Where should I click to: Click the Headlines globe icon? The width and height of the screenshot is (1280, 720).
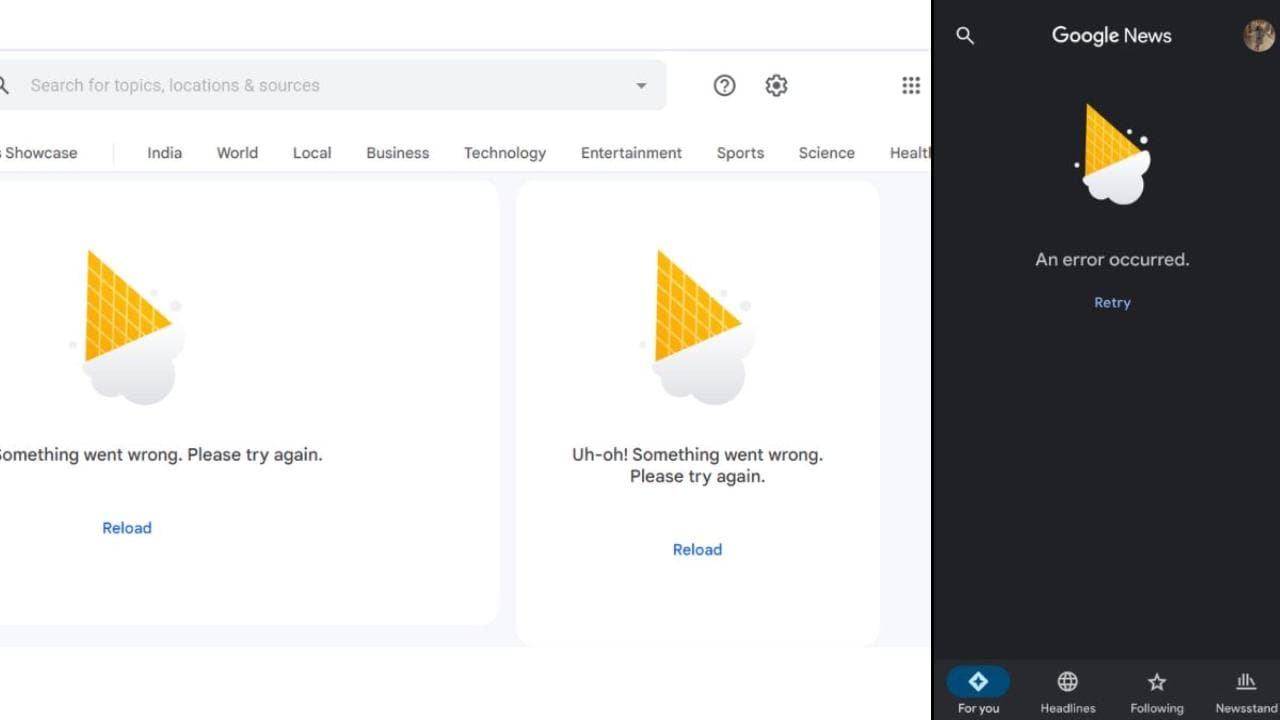[x=1068, y=682]
